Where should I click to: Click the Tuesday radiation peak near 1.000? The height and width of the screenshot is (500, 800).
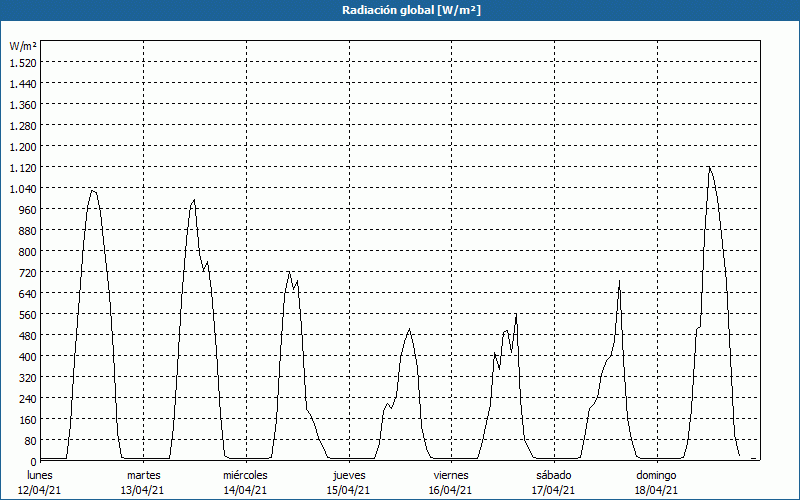pyautogui.click(x=194, y=200)
